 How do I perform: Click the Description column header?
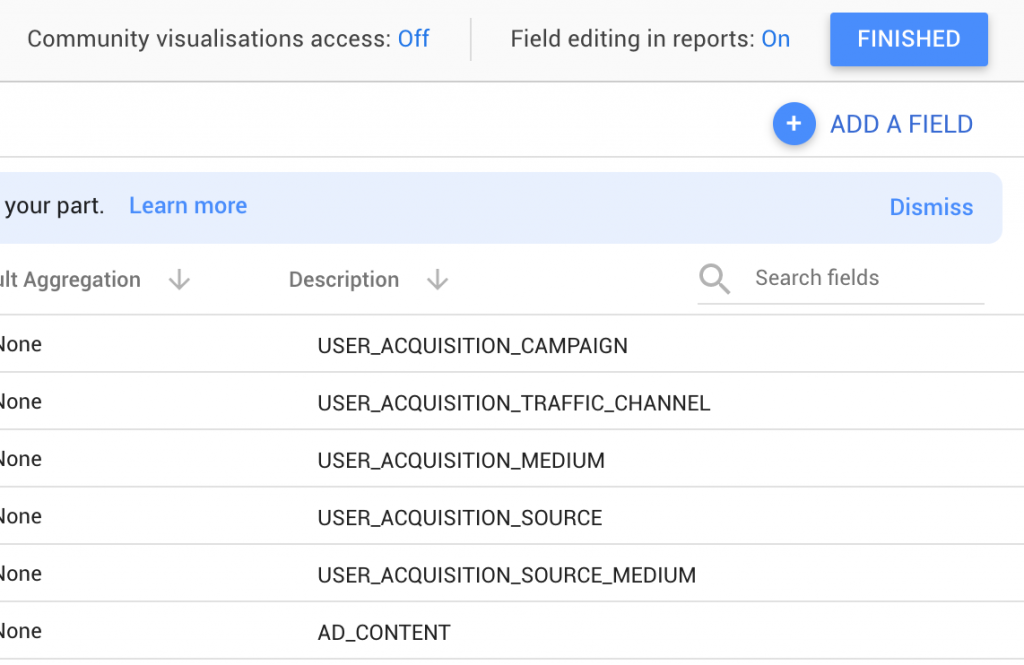click(344, 280)
